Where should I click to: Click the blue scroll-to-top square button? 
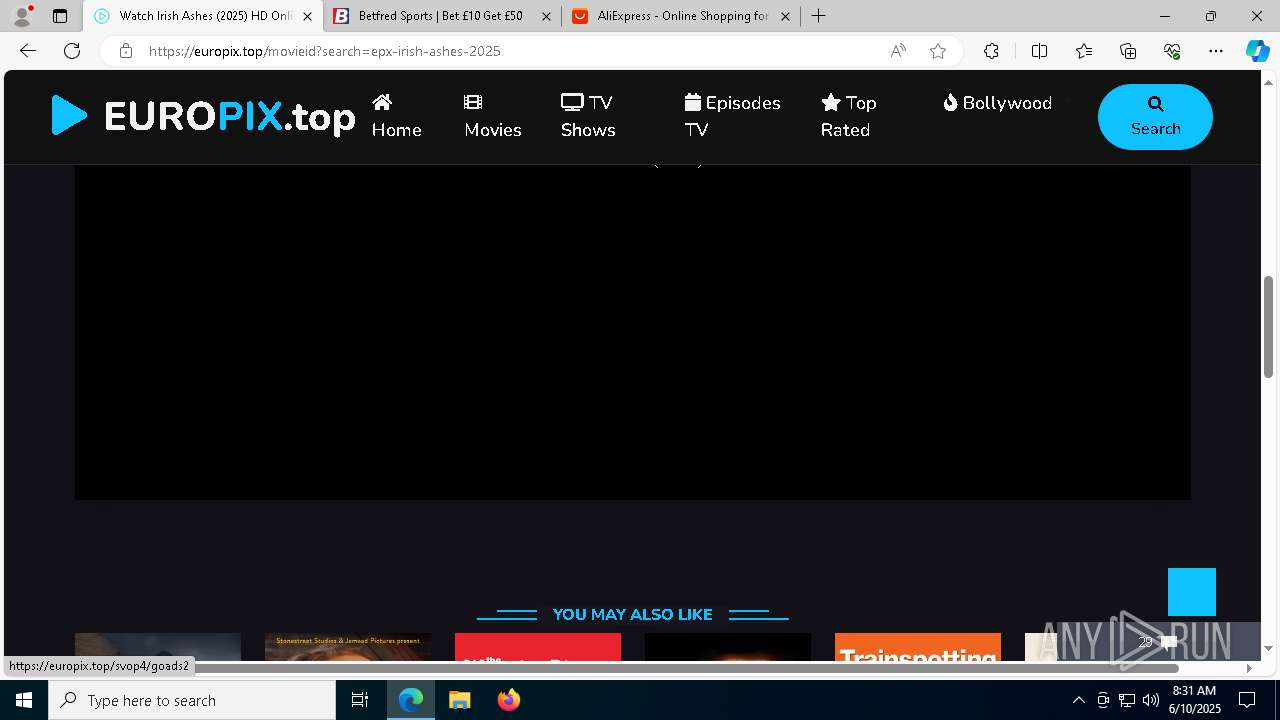(x=1192, y=592)
